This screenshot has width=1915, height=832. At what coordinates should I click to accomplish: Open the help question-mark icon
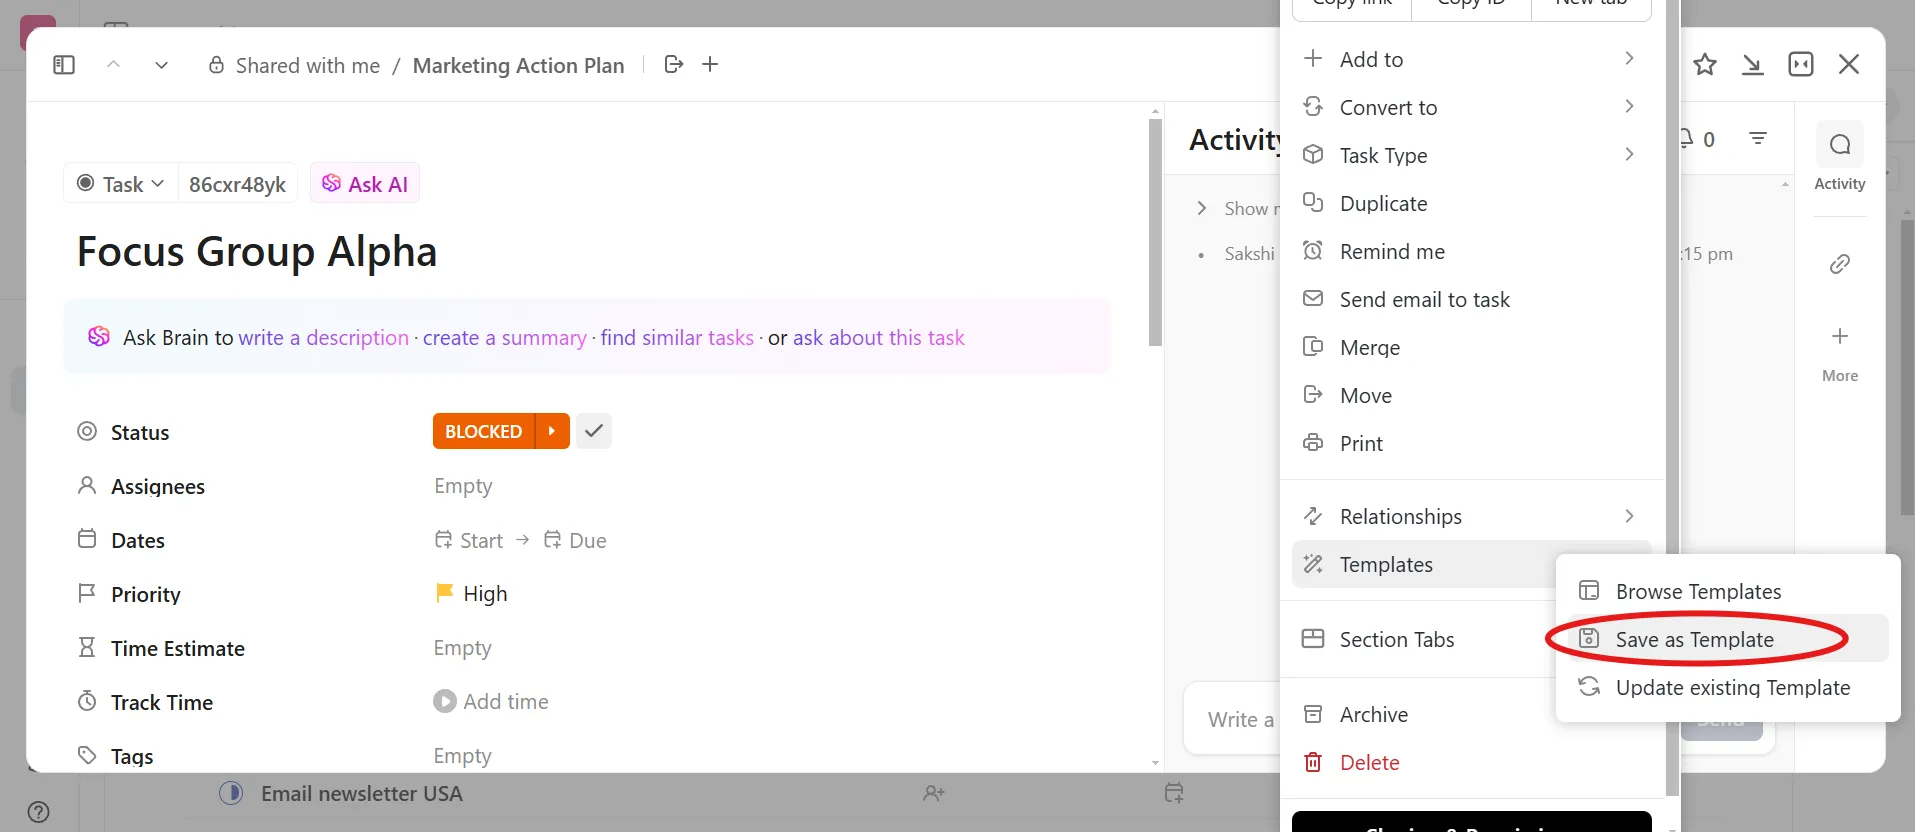[39, 811]
